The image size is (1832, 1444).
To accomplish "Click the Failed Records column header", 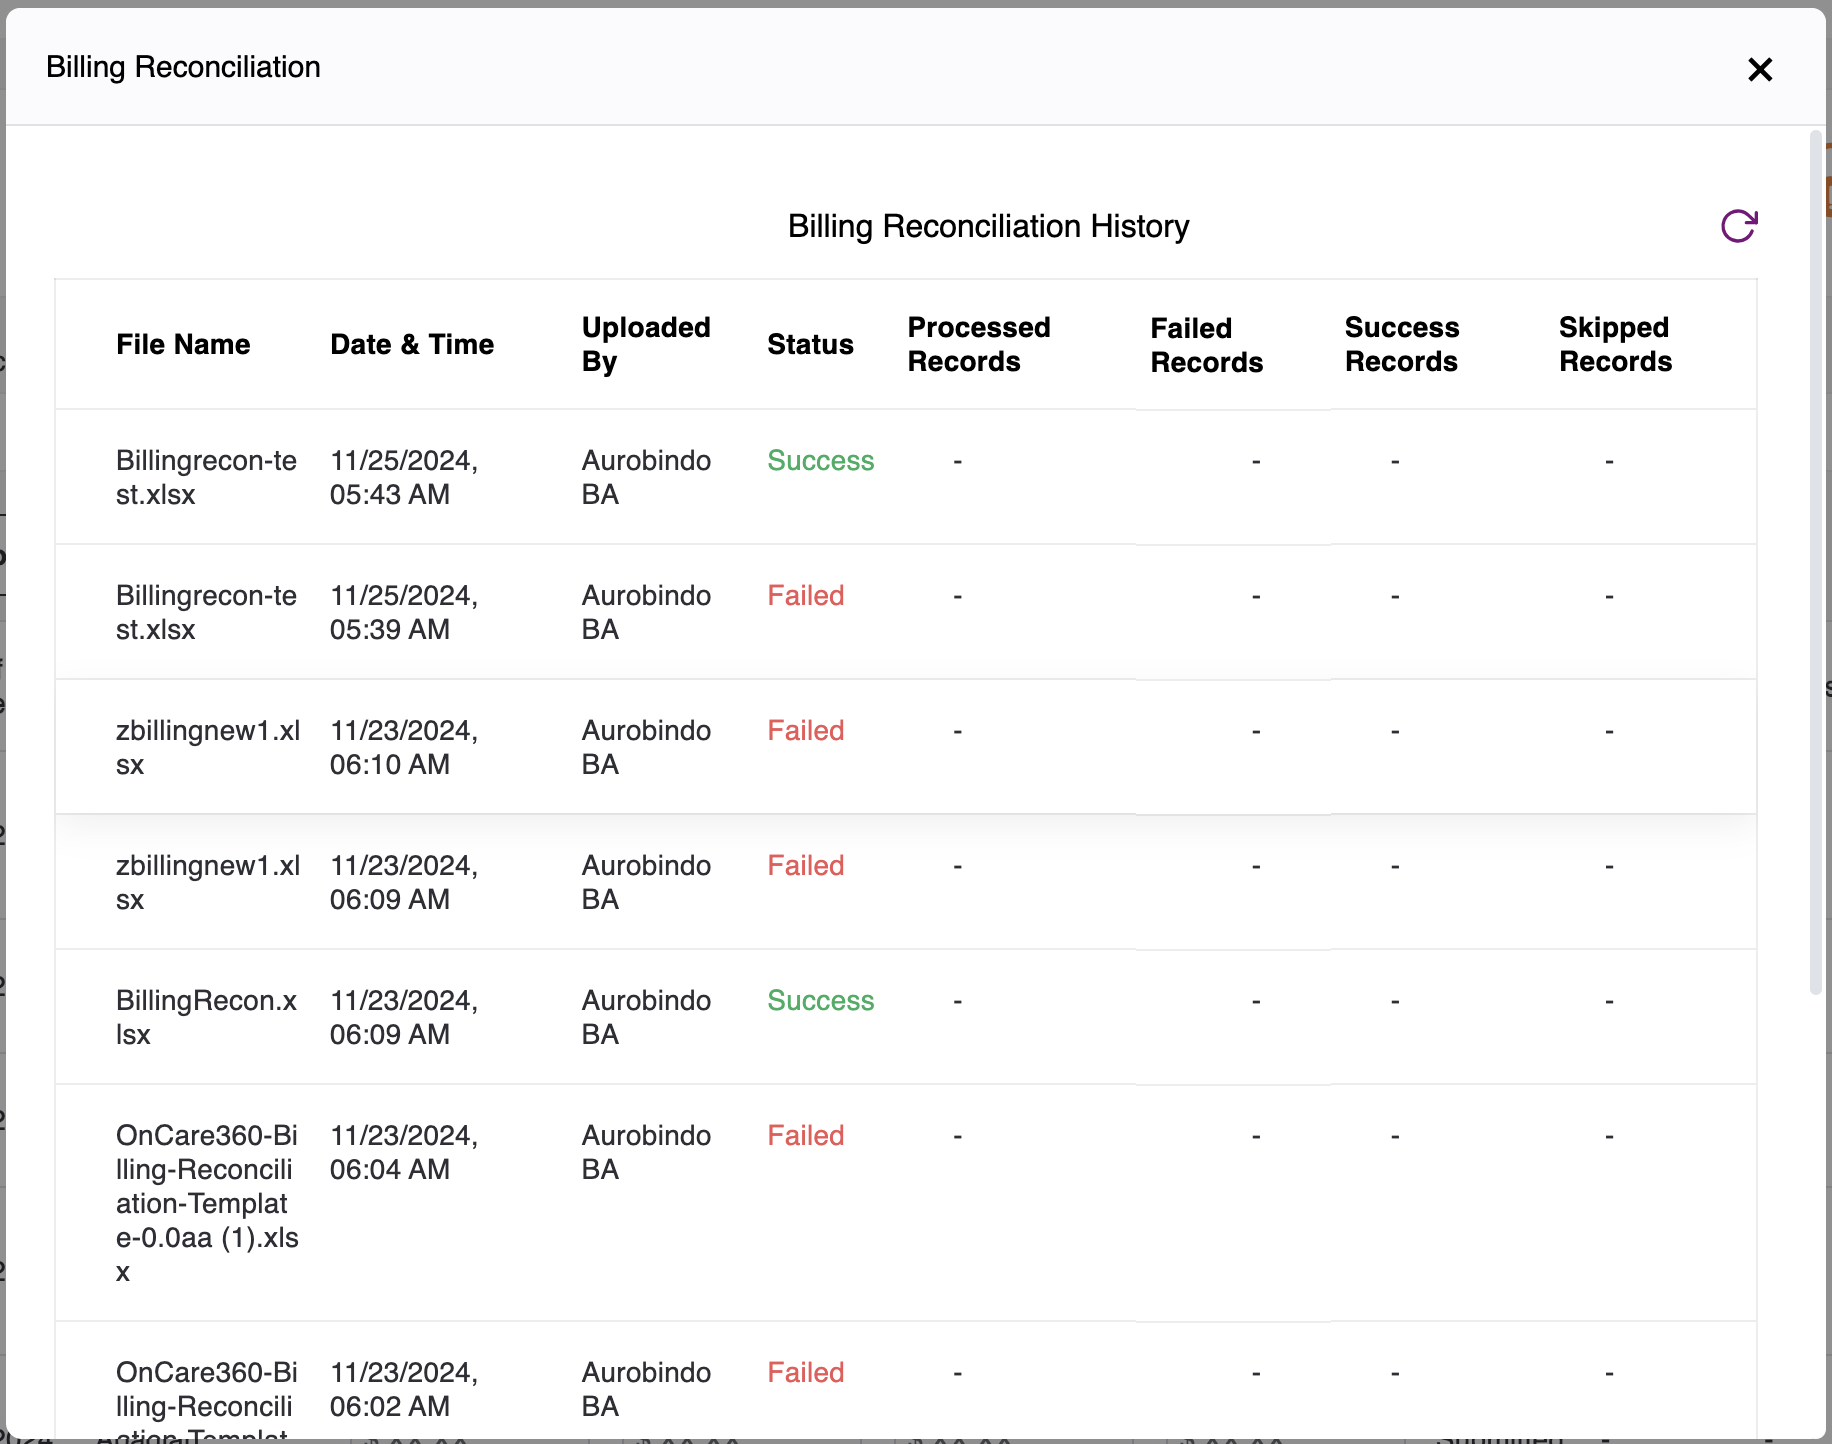I will [x=1207, y=345].
